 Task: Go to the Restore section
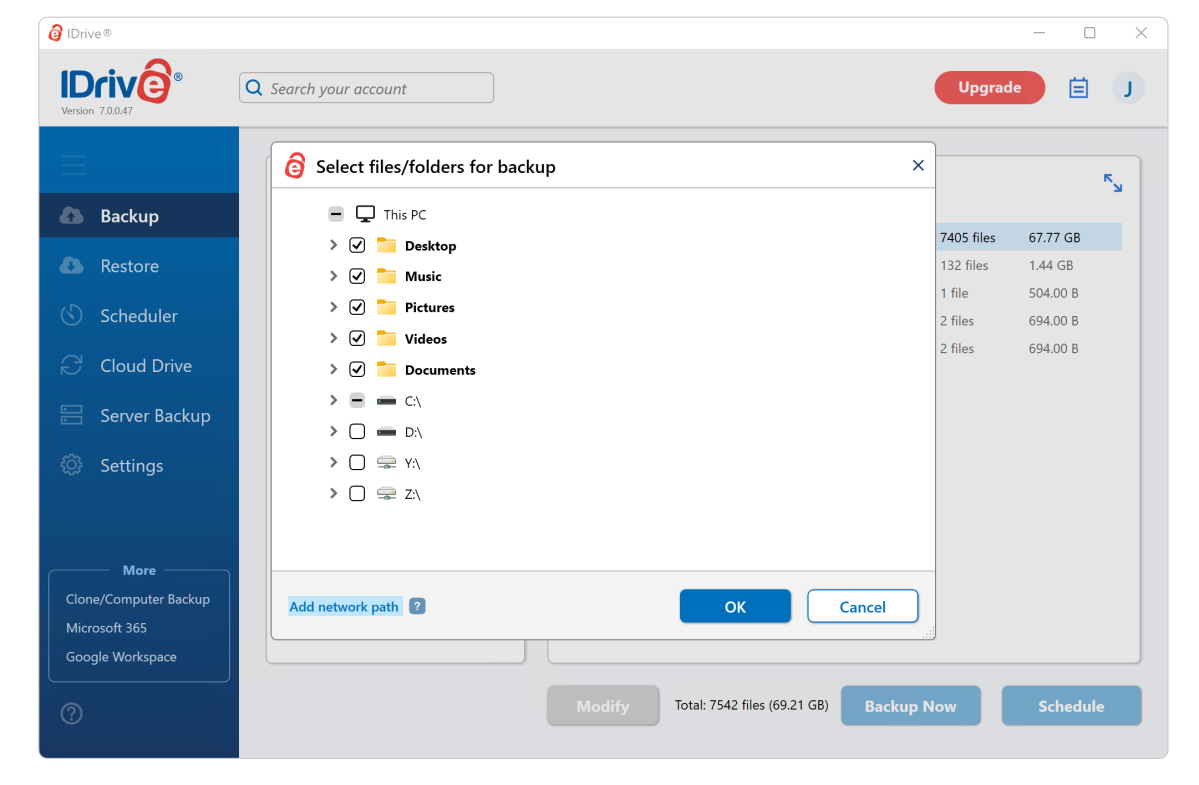[x=129, y=266]
